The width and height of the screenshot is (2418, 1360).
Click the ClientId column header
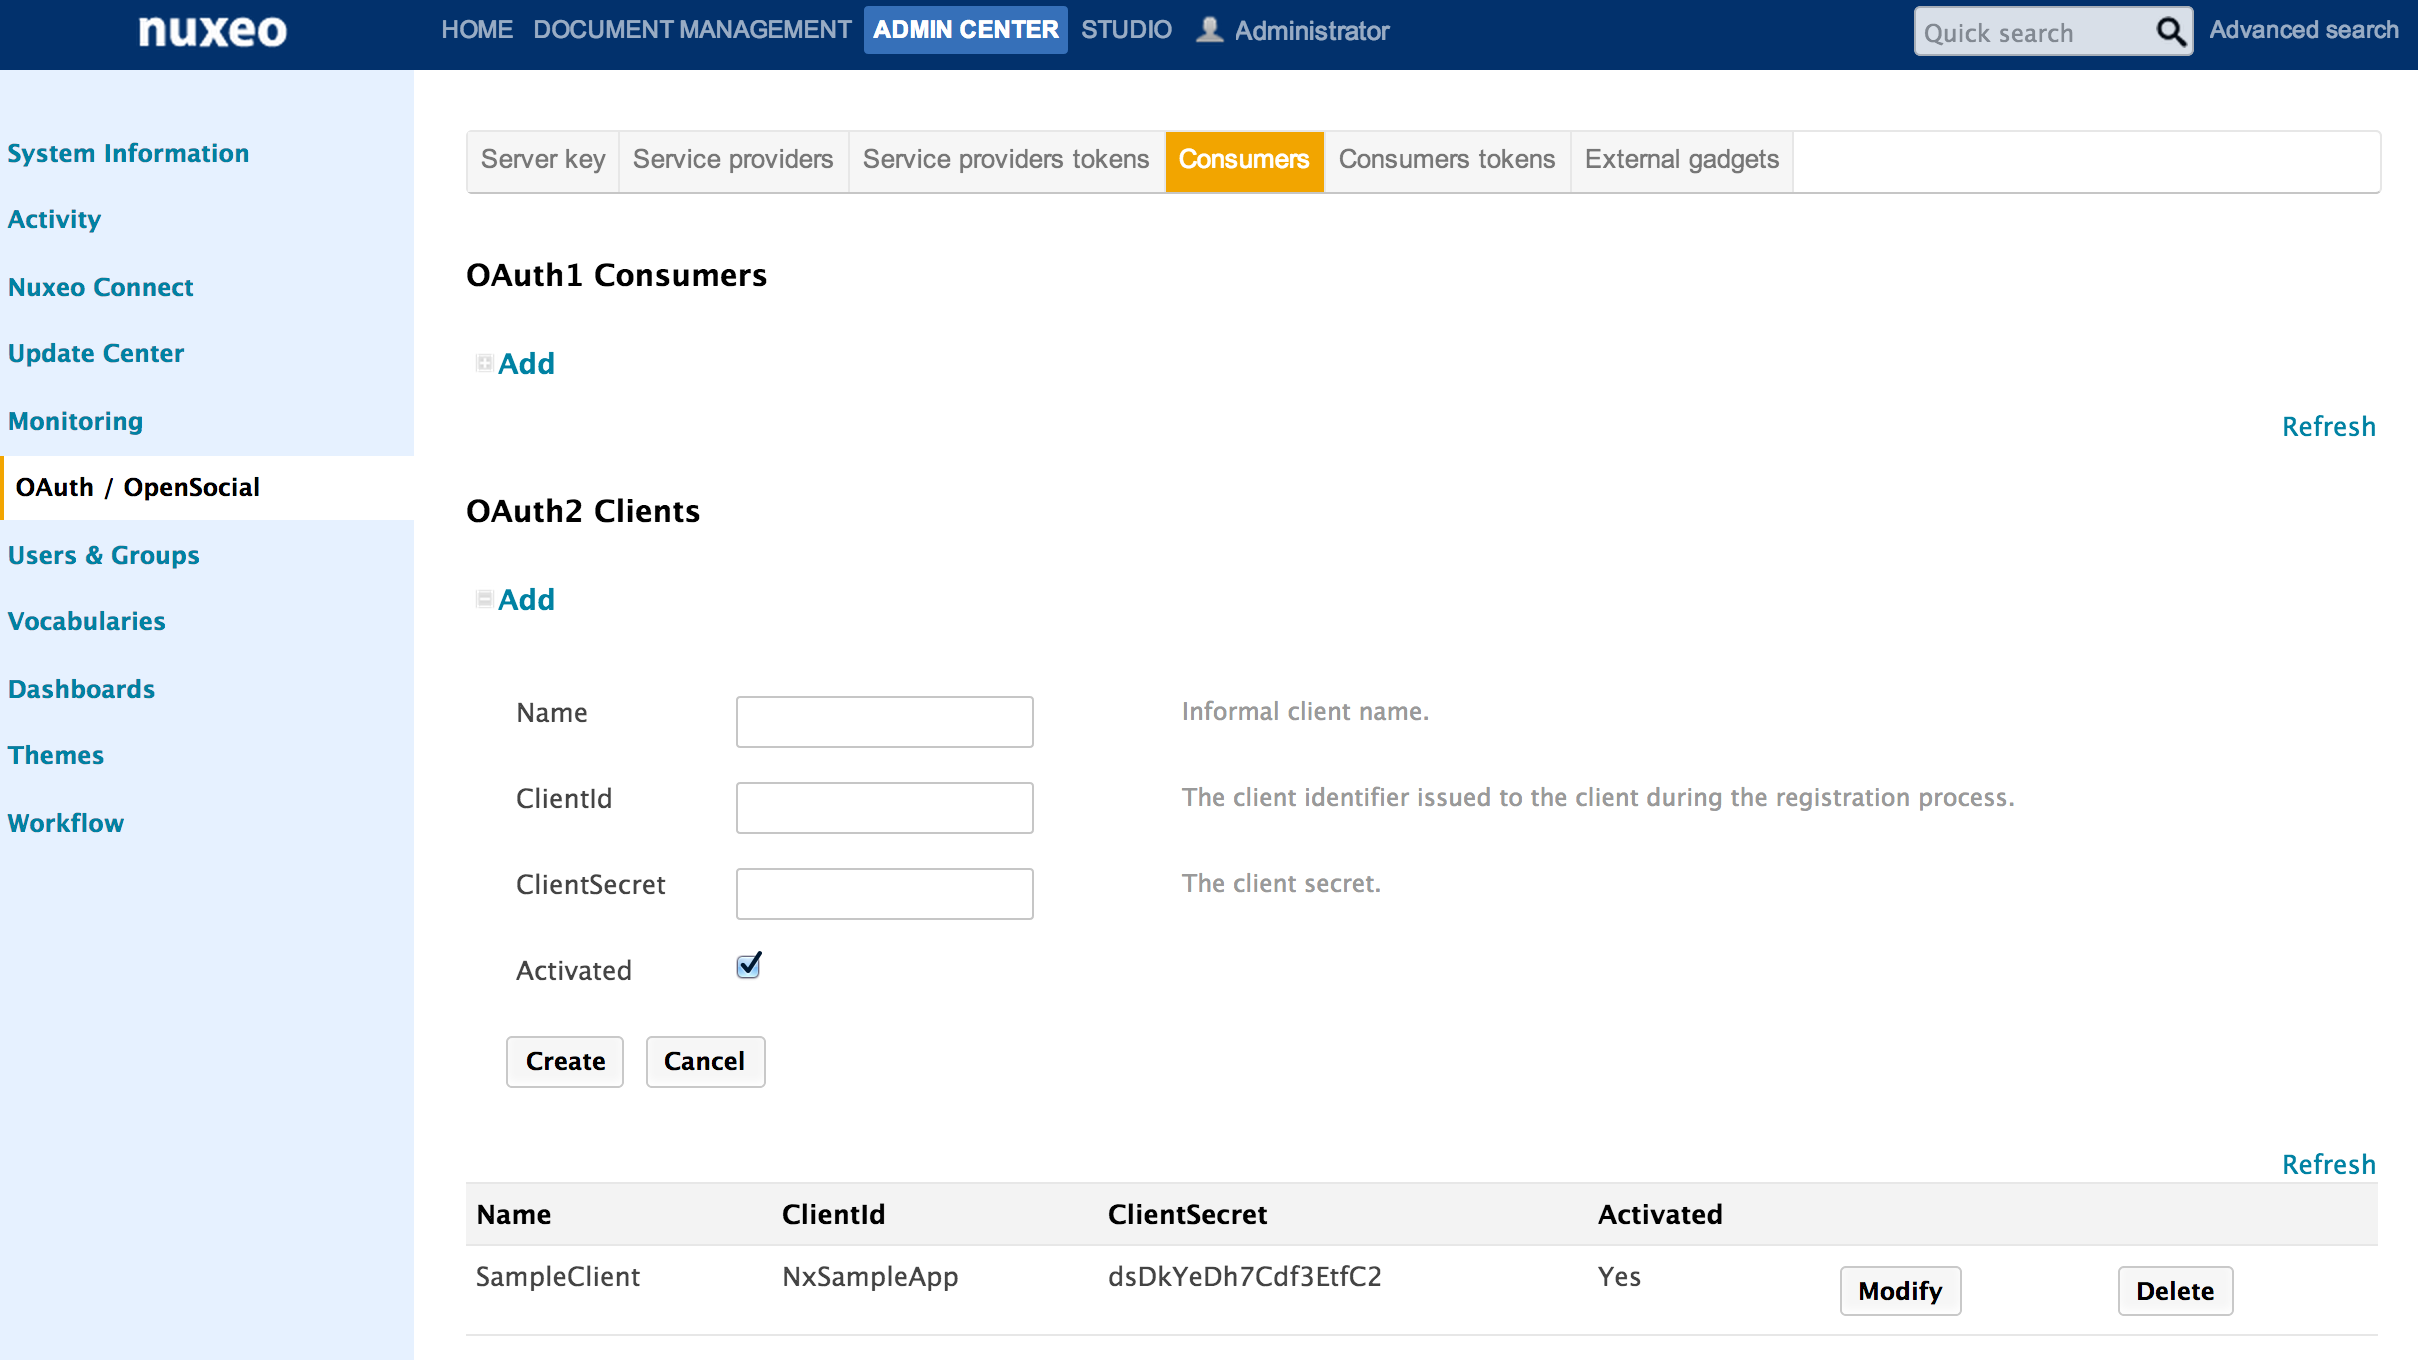pyautogui.click(x=833, y=1215)
